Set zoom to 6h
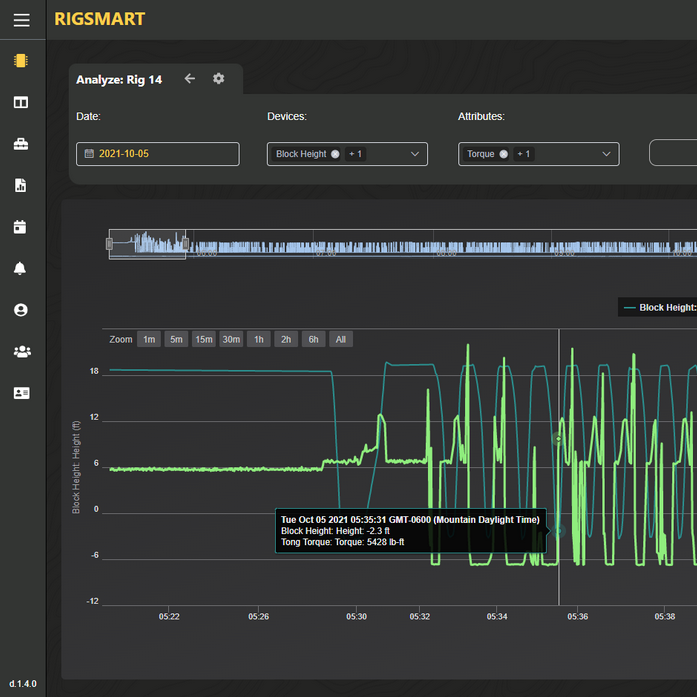Viewport: 697px width, 697px height. pos(313,340)
